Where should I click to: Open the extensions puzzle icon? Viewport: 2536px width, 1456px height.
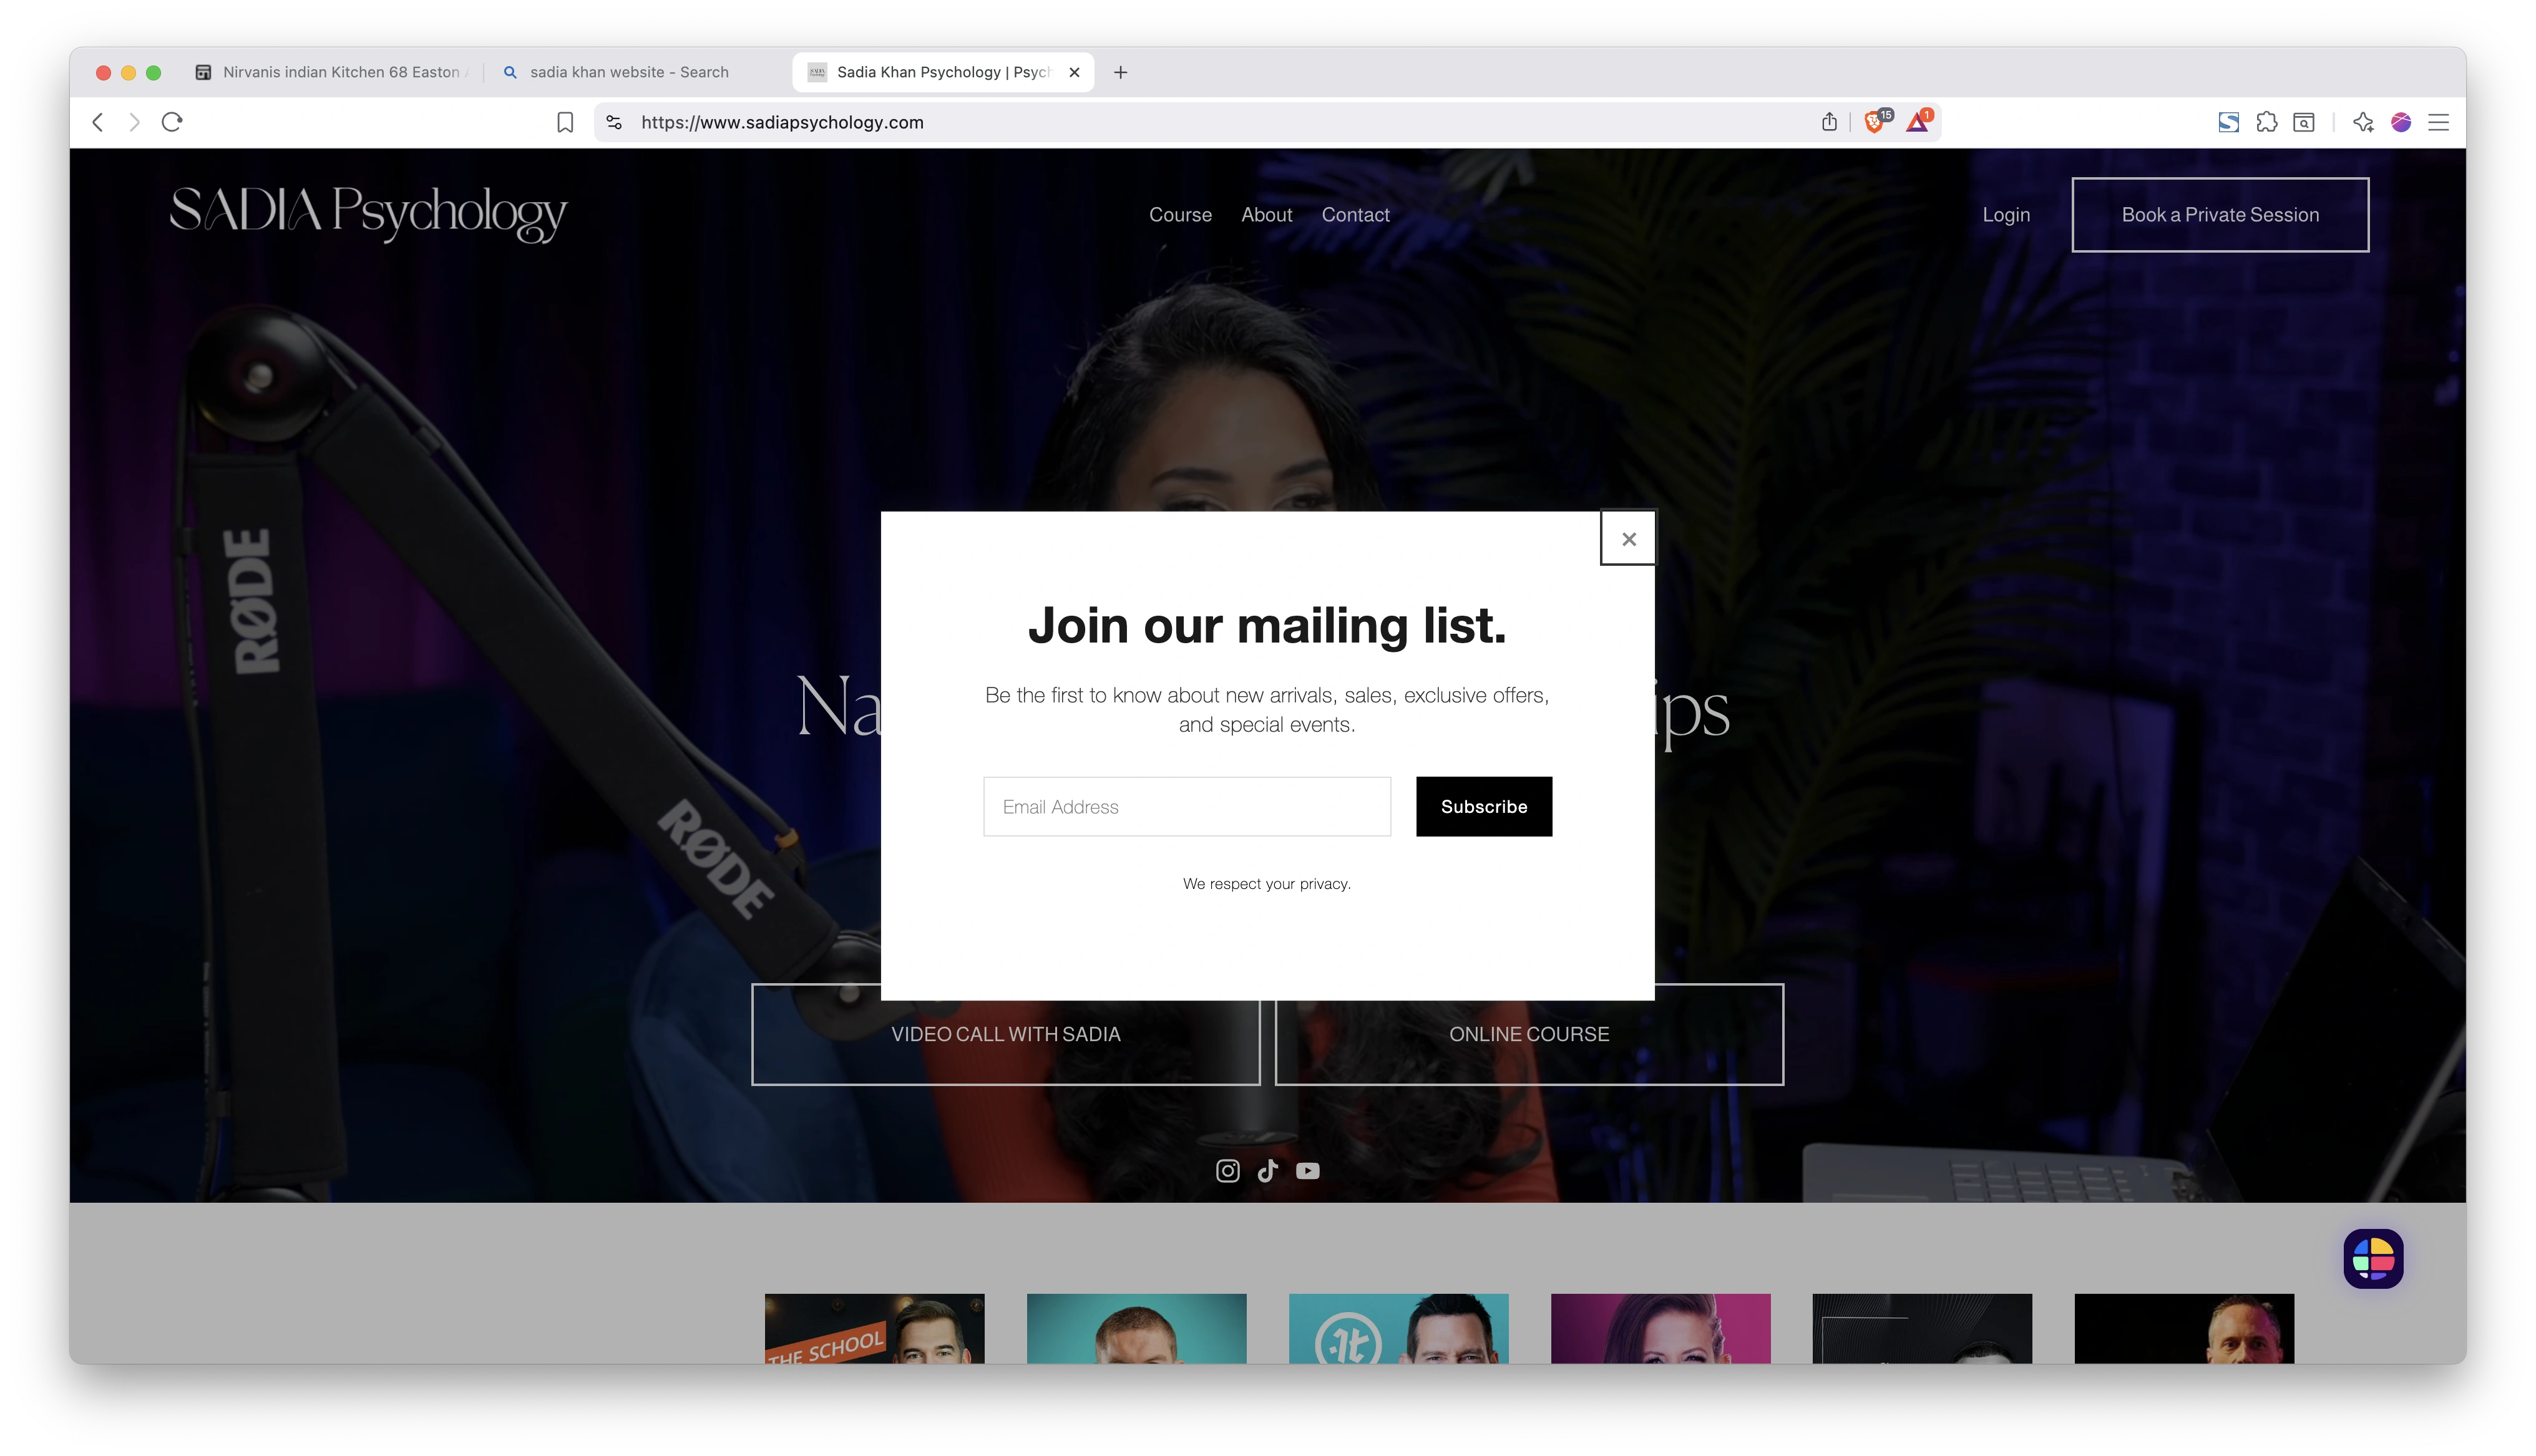2266,122
